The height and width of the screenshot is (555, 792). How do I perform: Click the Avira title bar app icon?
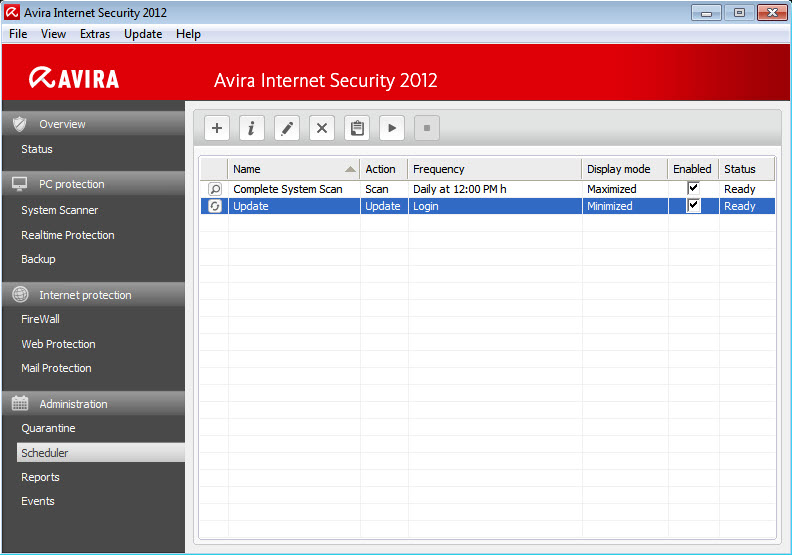[12, 12]
